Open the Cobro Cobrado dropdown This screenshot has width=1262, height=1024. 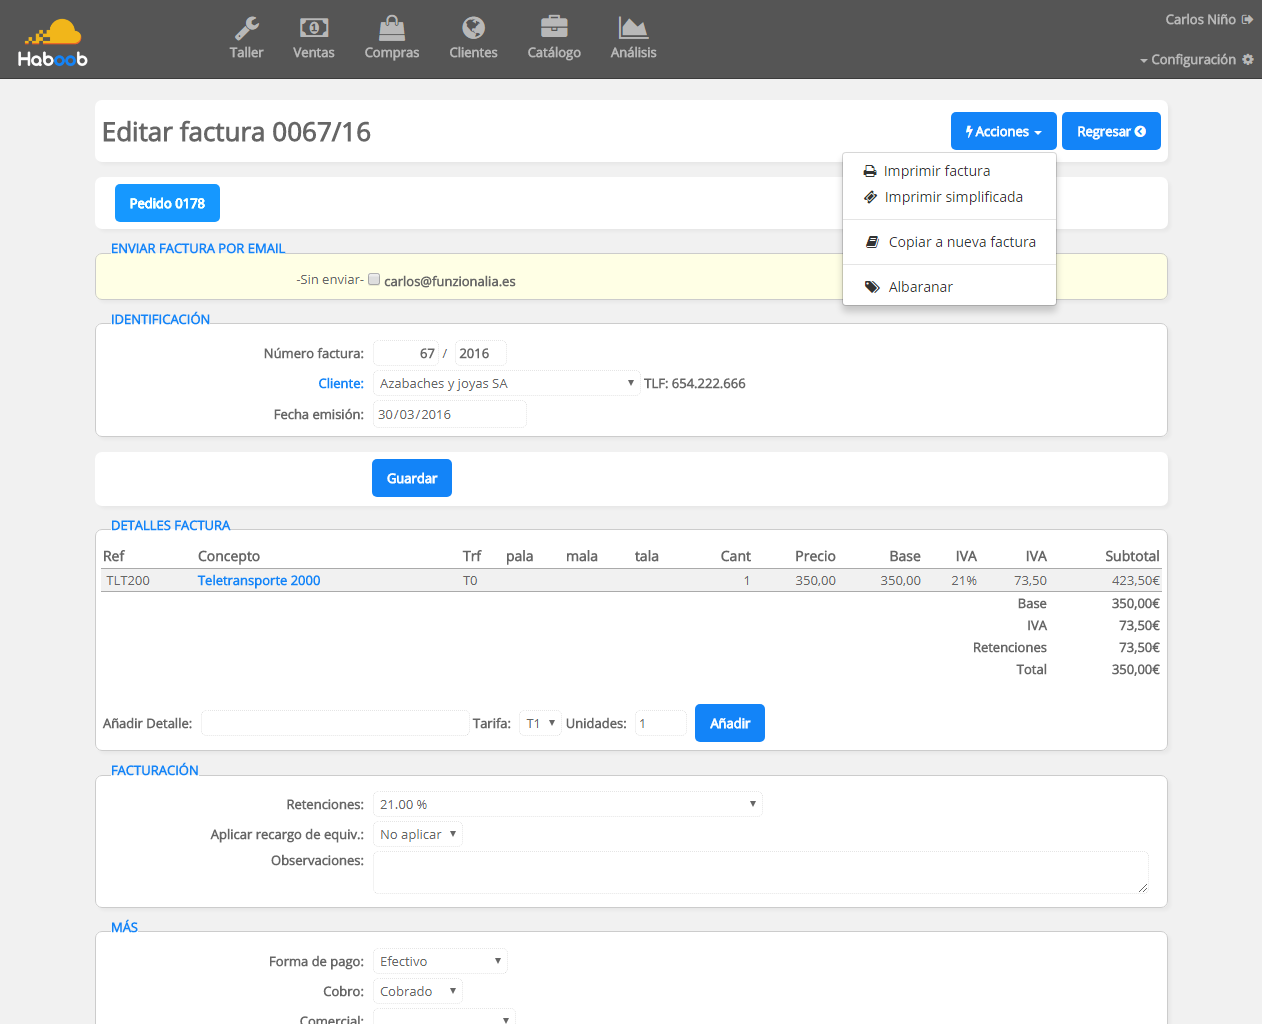pos(418,991)
